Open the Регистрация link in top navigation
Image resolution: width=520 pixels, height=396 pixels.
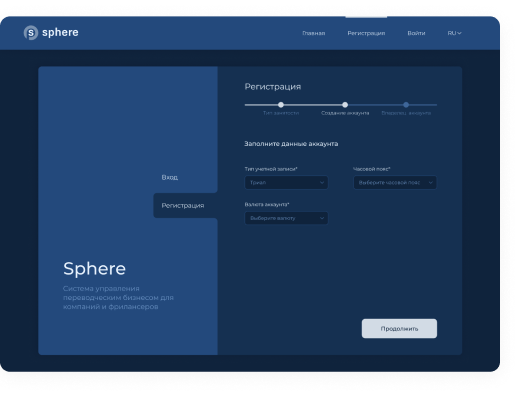click(x=366, y=33)
